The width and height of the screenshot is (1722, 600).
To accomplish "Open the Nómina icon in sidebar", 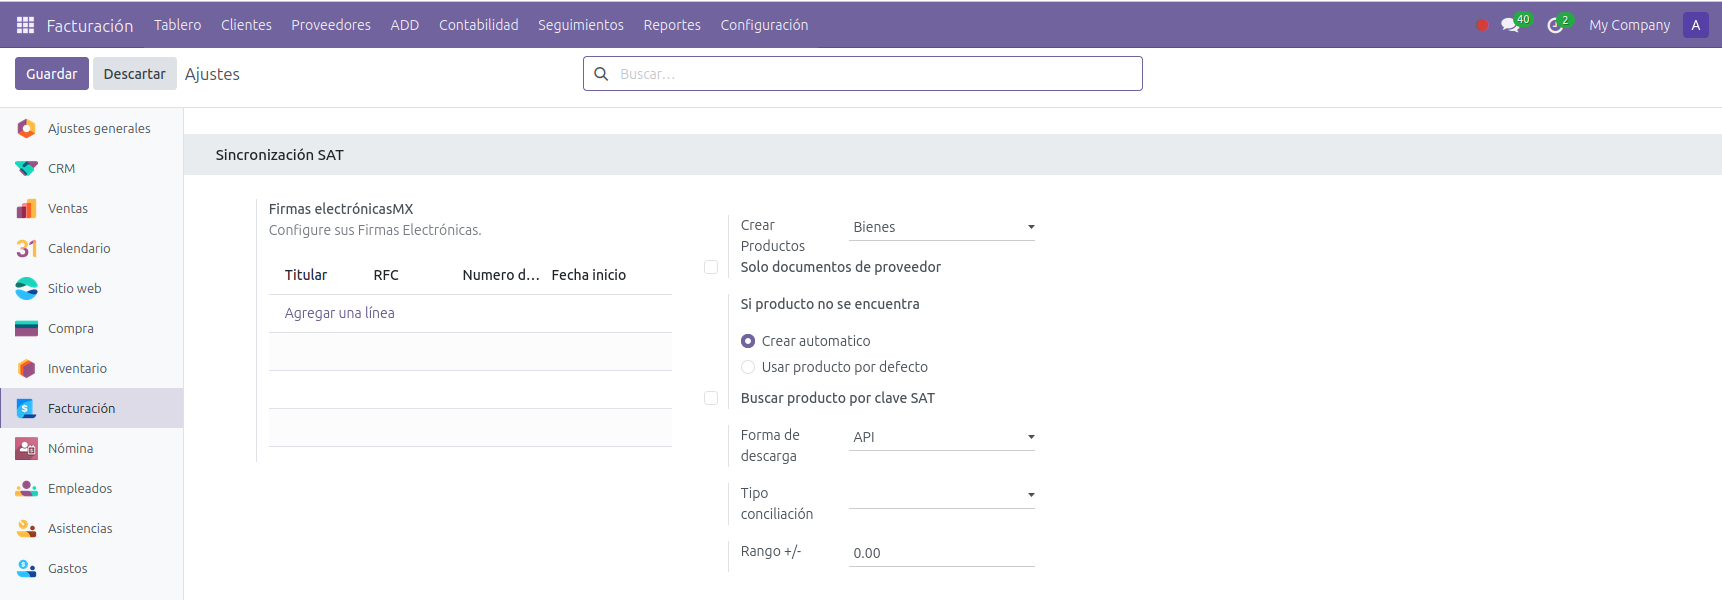I will tap(27, 448).
